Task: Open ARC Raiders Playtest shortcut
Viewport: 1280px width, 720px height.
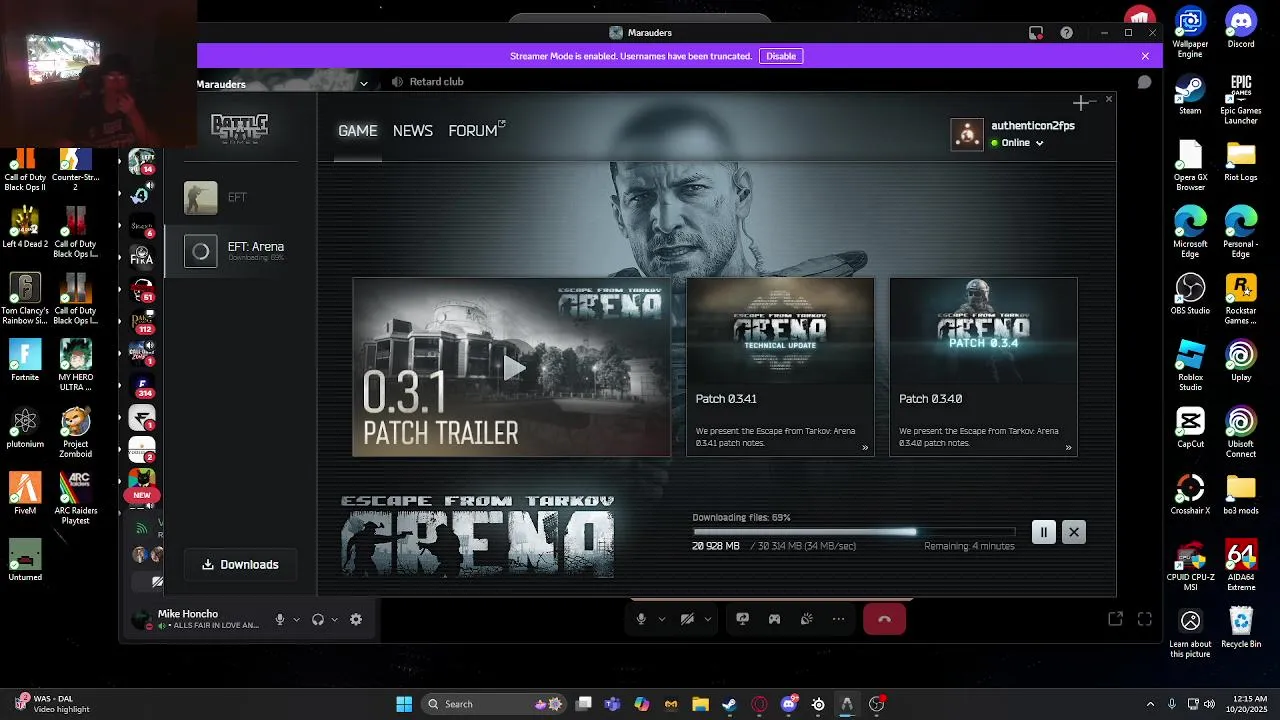Action: [75, 499]
